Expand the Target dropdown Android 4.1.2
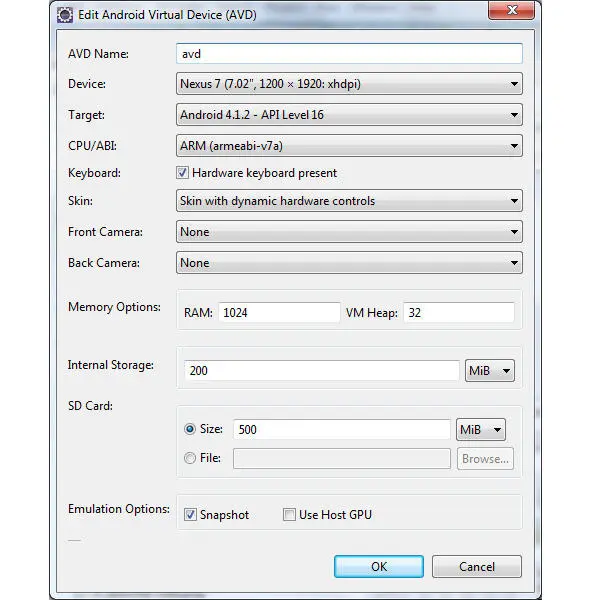Screen dimensions: 591x600 point(349,114)
